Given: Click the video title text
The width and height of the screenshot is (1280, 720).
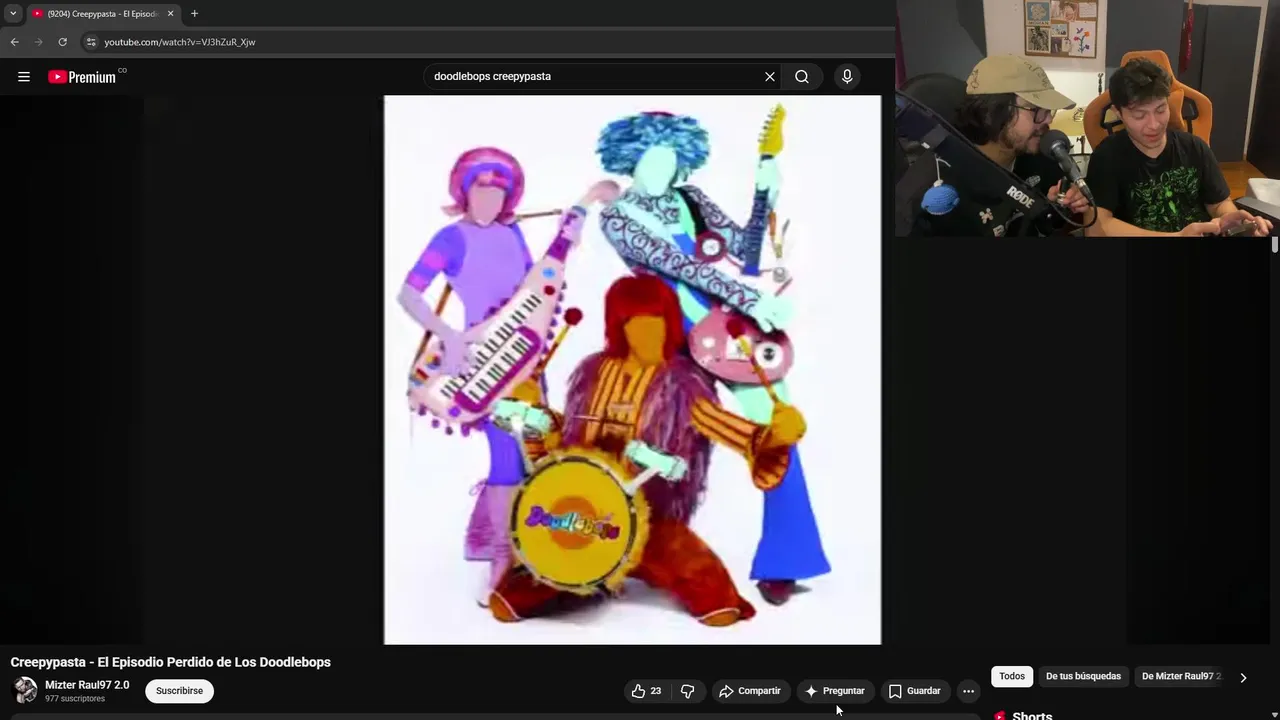Looking at the screenshot, I should pos(170,662).
